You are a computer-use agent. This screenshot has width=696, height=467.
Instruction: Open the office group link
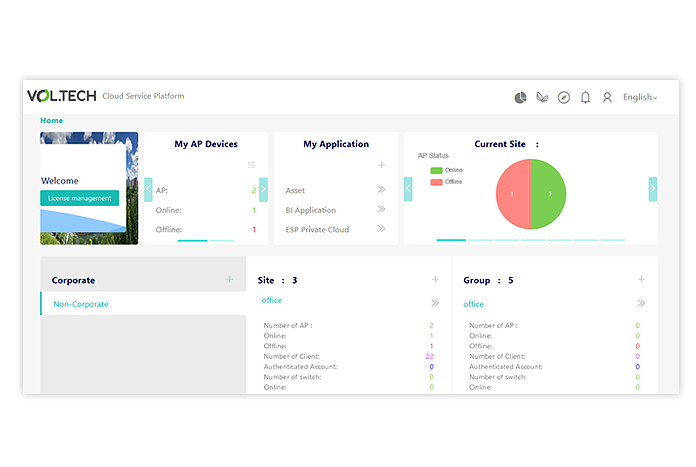(473, 304)
